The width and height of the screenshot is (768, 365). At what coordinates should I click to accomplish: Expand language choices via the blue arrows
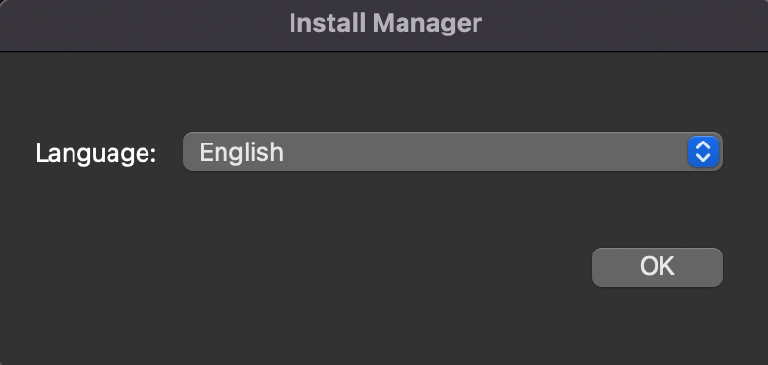[x=703, y=152]
